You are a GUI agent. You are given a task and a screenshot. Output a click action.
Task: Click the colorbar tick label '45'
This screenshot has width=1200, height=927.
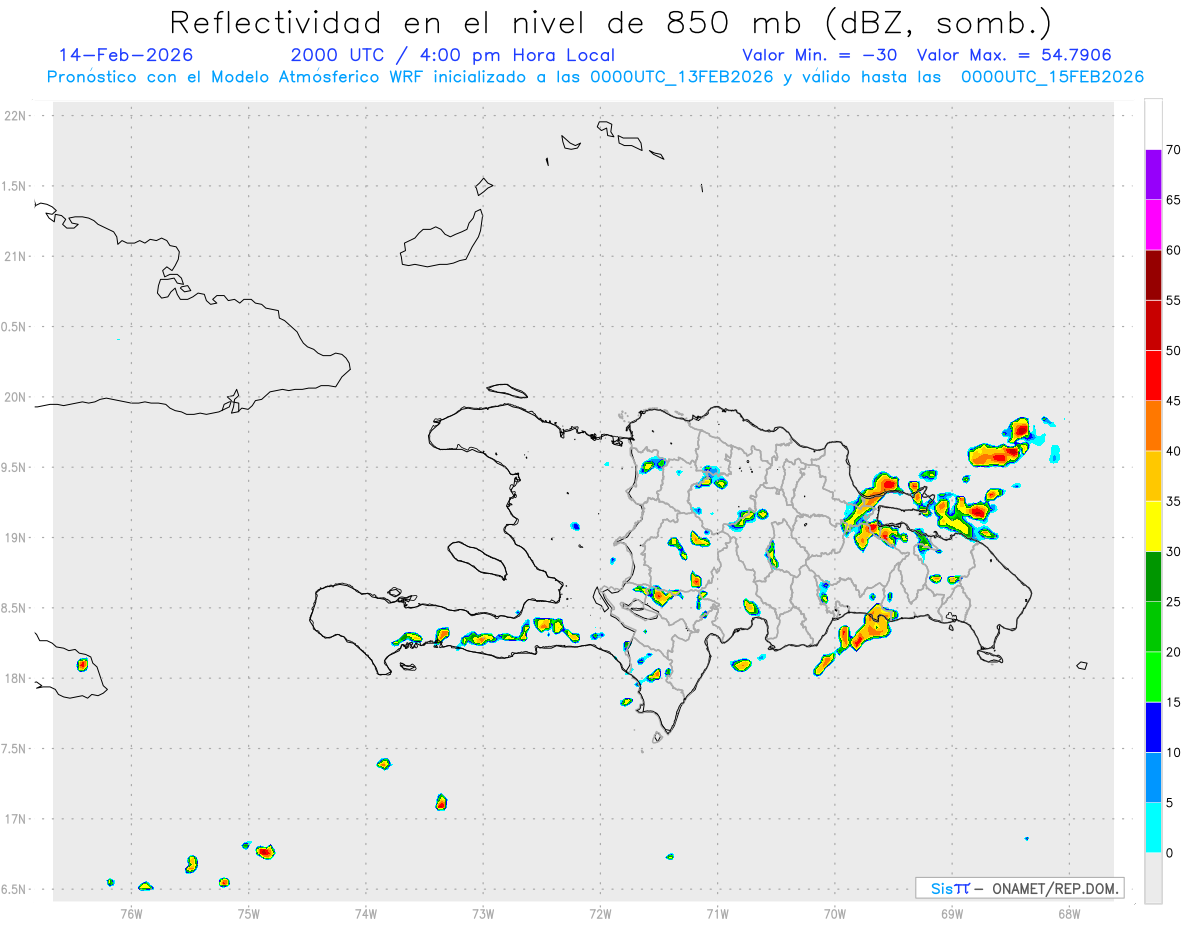click(x=1173, y=401)
